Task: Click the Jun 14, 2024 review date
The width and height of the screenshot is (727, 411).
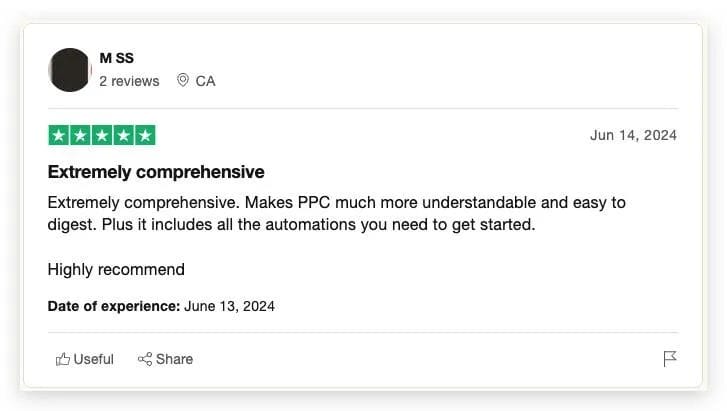Action: point(633,135)
